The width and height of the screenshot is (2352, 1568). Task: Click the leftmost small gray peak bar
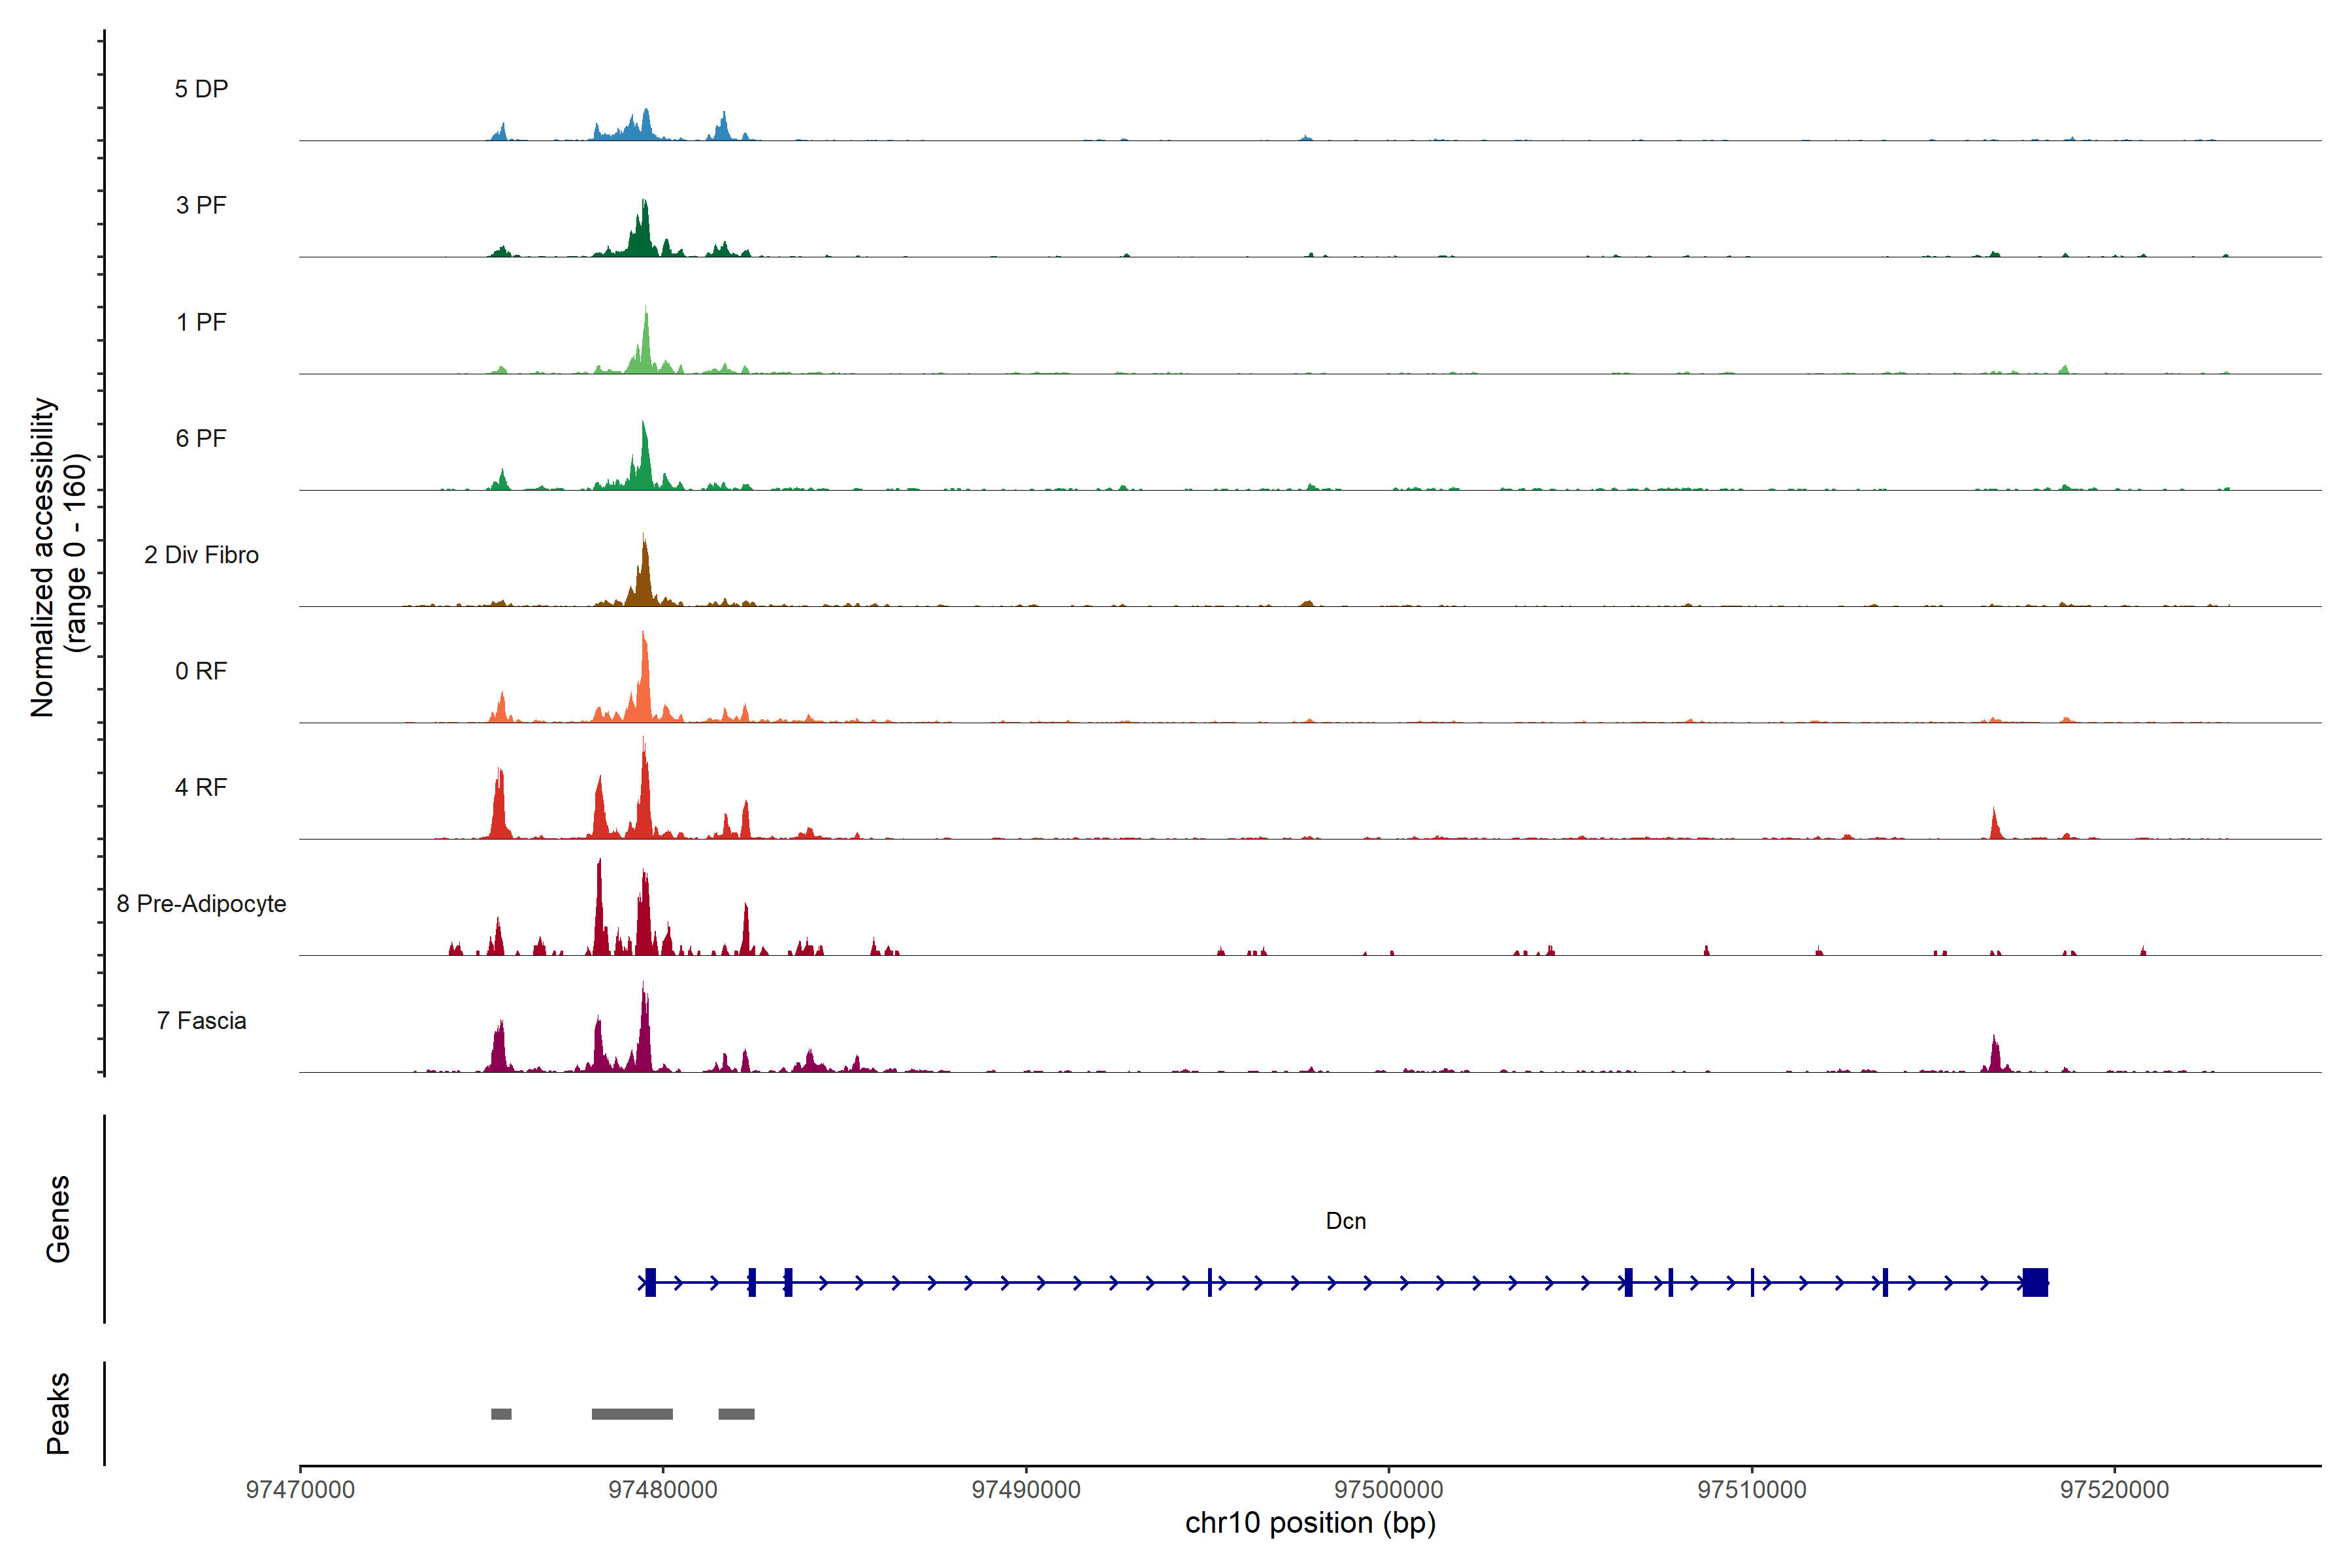click(x=501, y=1414)
